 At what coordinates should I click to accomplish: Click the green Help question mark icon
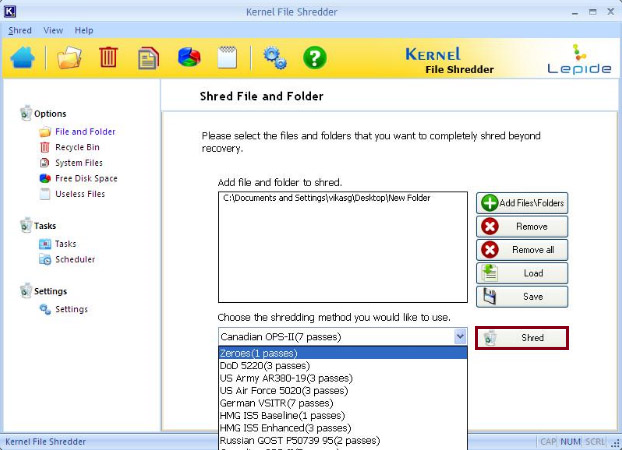click(315, 58)
